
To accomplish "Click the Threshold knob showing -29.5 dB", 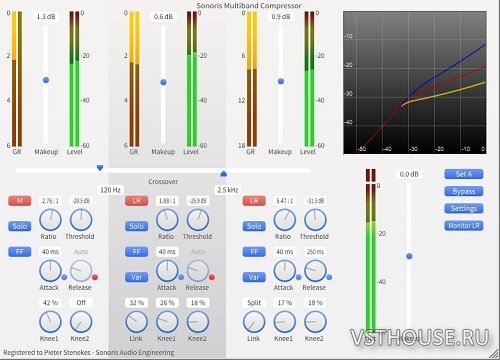I will tap(81, 220).
